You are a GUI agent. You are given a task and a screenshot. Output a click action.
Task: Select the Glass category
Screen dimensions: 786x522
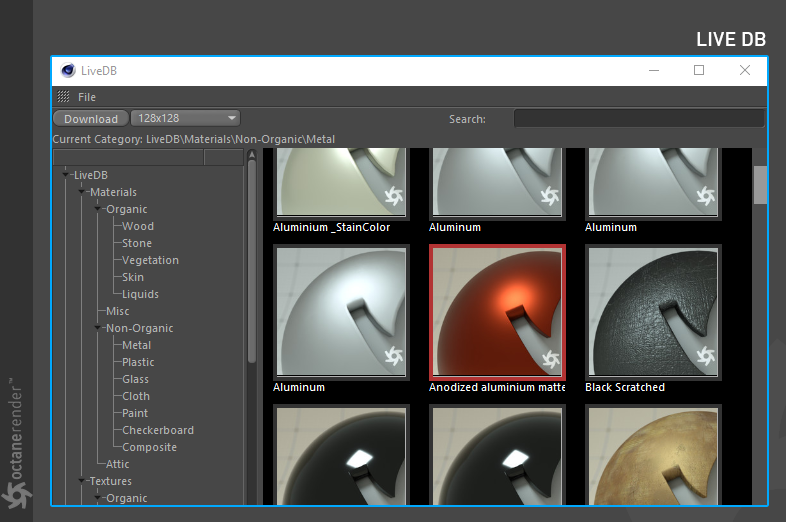[135, 379]
